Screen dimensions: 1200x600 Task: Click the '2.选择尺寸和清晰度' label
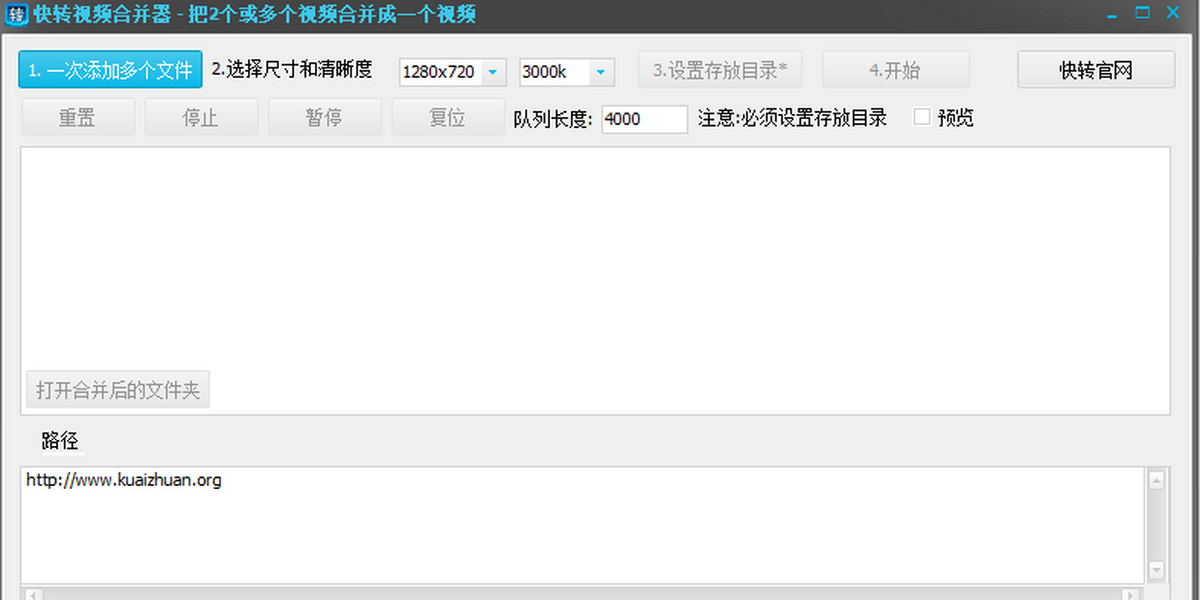pos(292,70)
